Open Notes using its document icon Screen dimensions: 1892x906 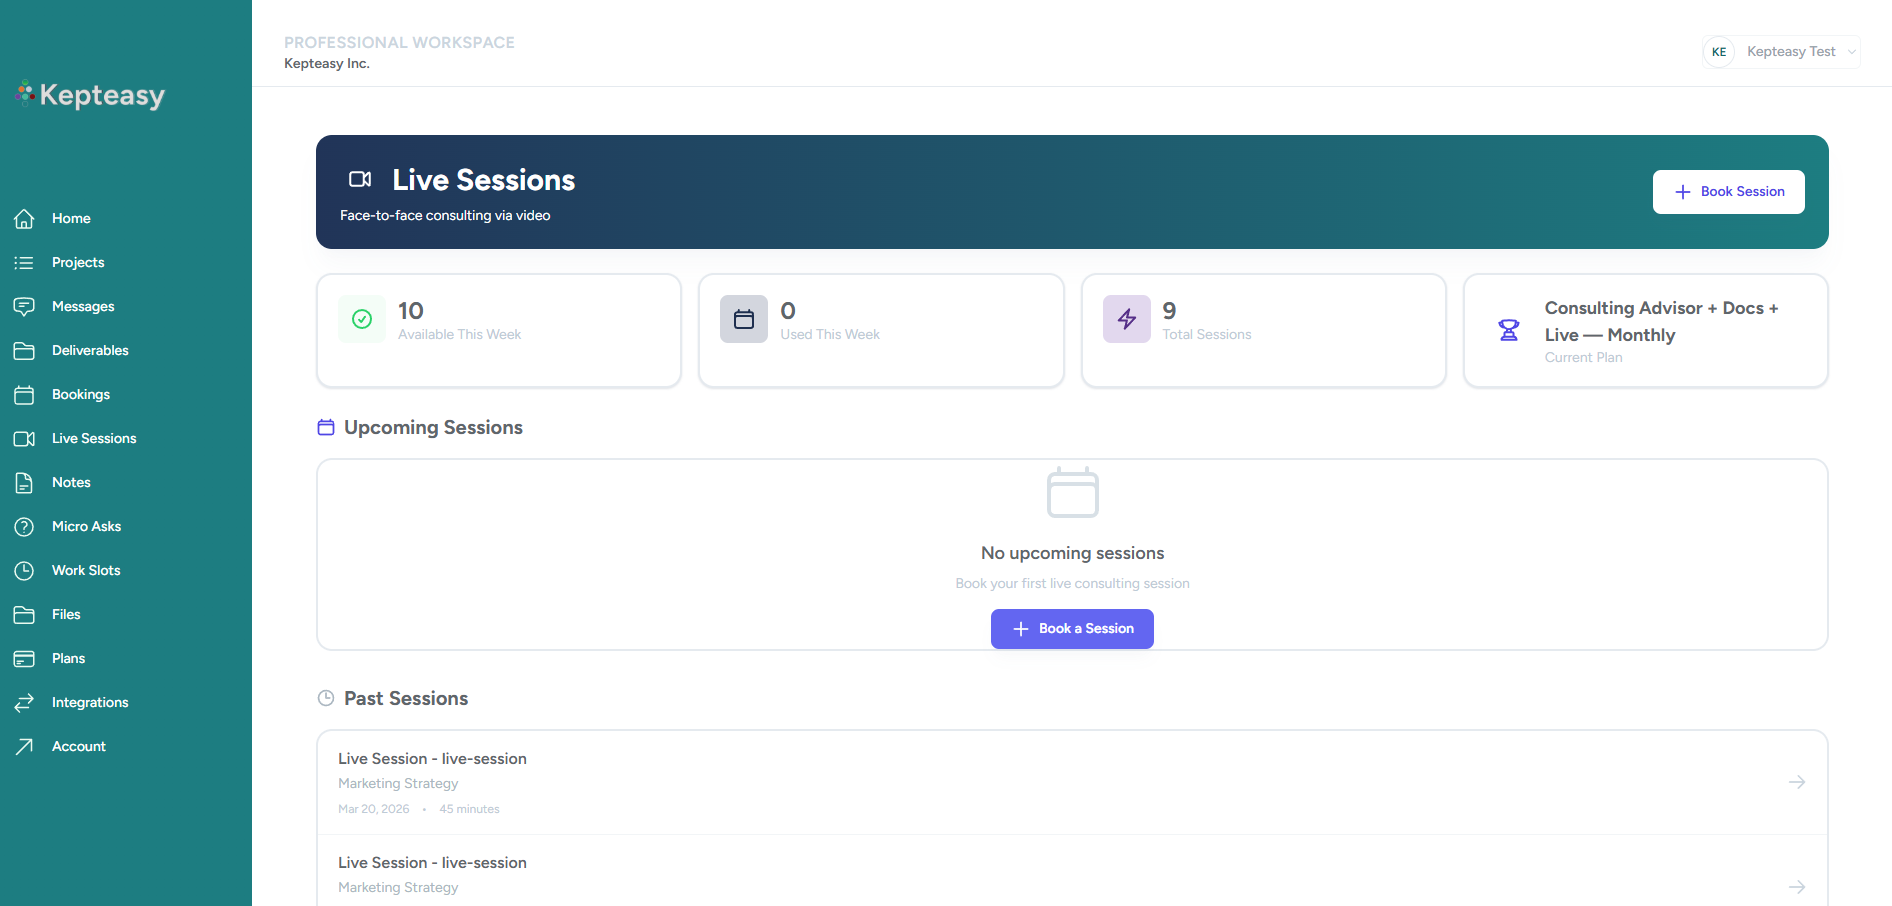pos(24,482)
